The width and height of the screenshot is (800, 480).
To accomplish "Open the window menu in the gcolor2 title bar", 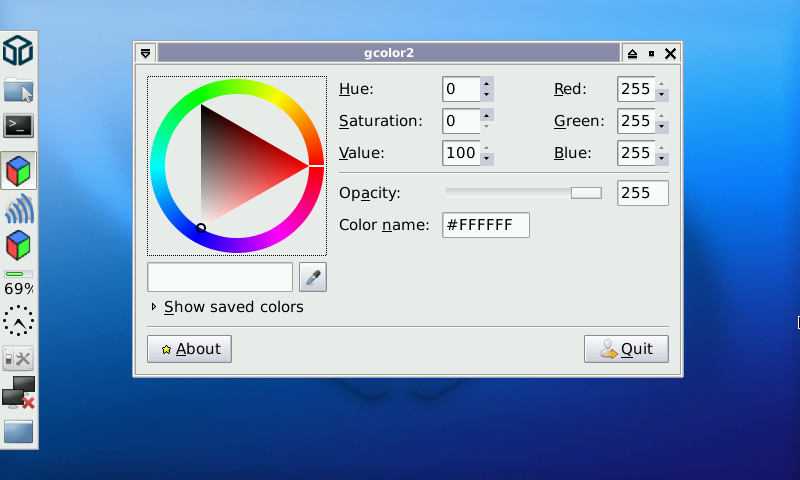I will [145, 53].
